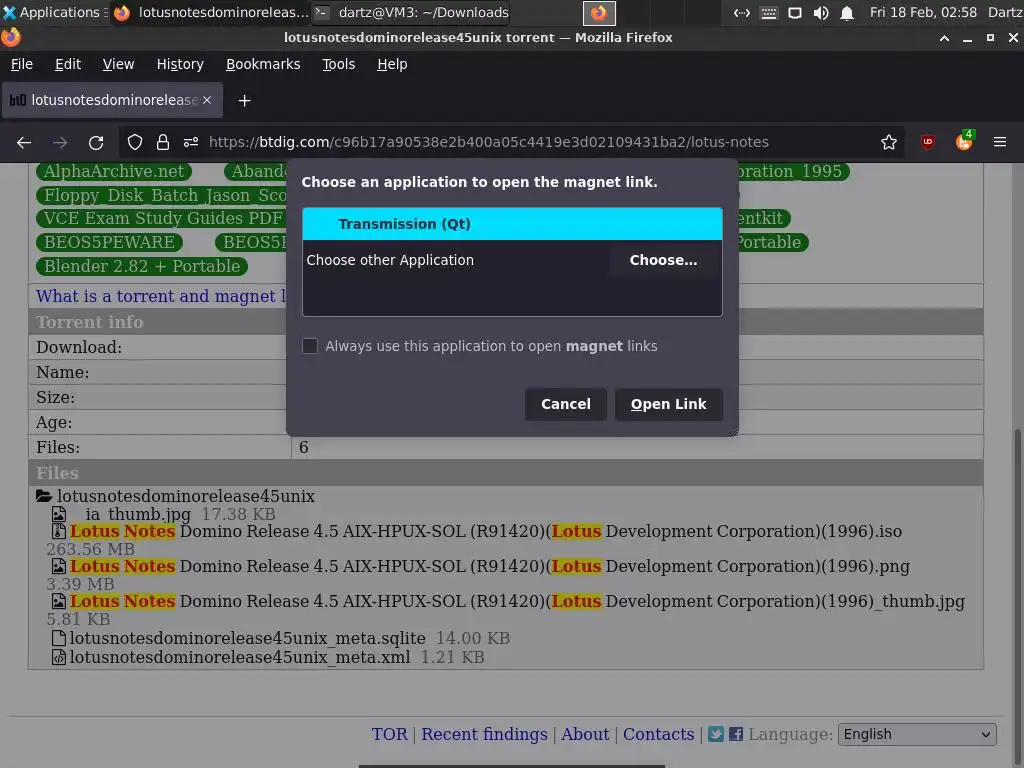
Task: Cancel the magnet link dialog
Action: pyautogui.click(x=566, y=404)
